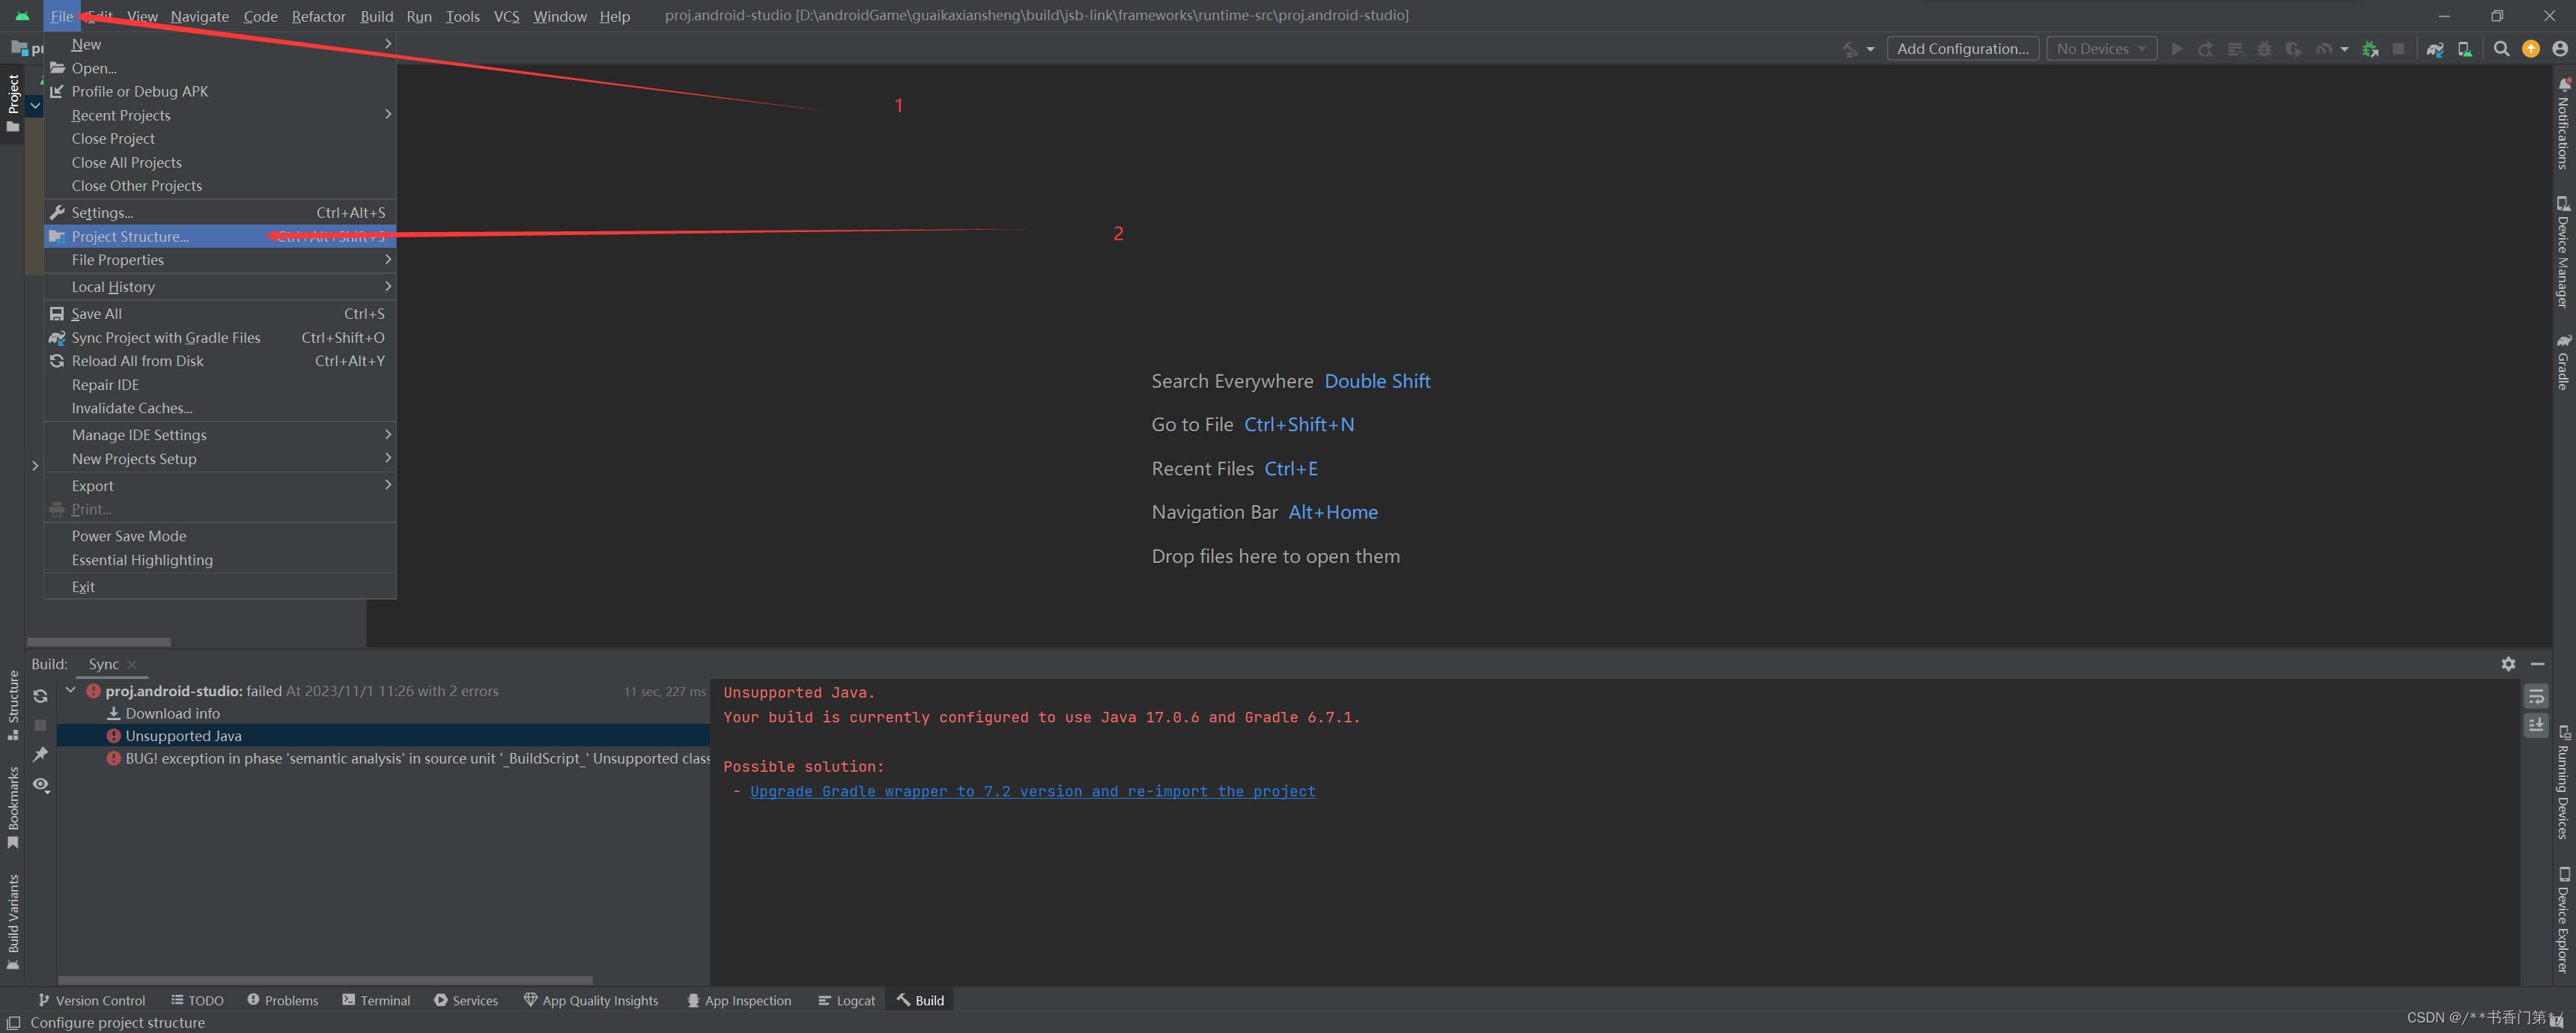Open the Device Manager toolbar icon

[2464, 49]
